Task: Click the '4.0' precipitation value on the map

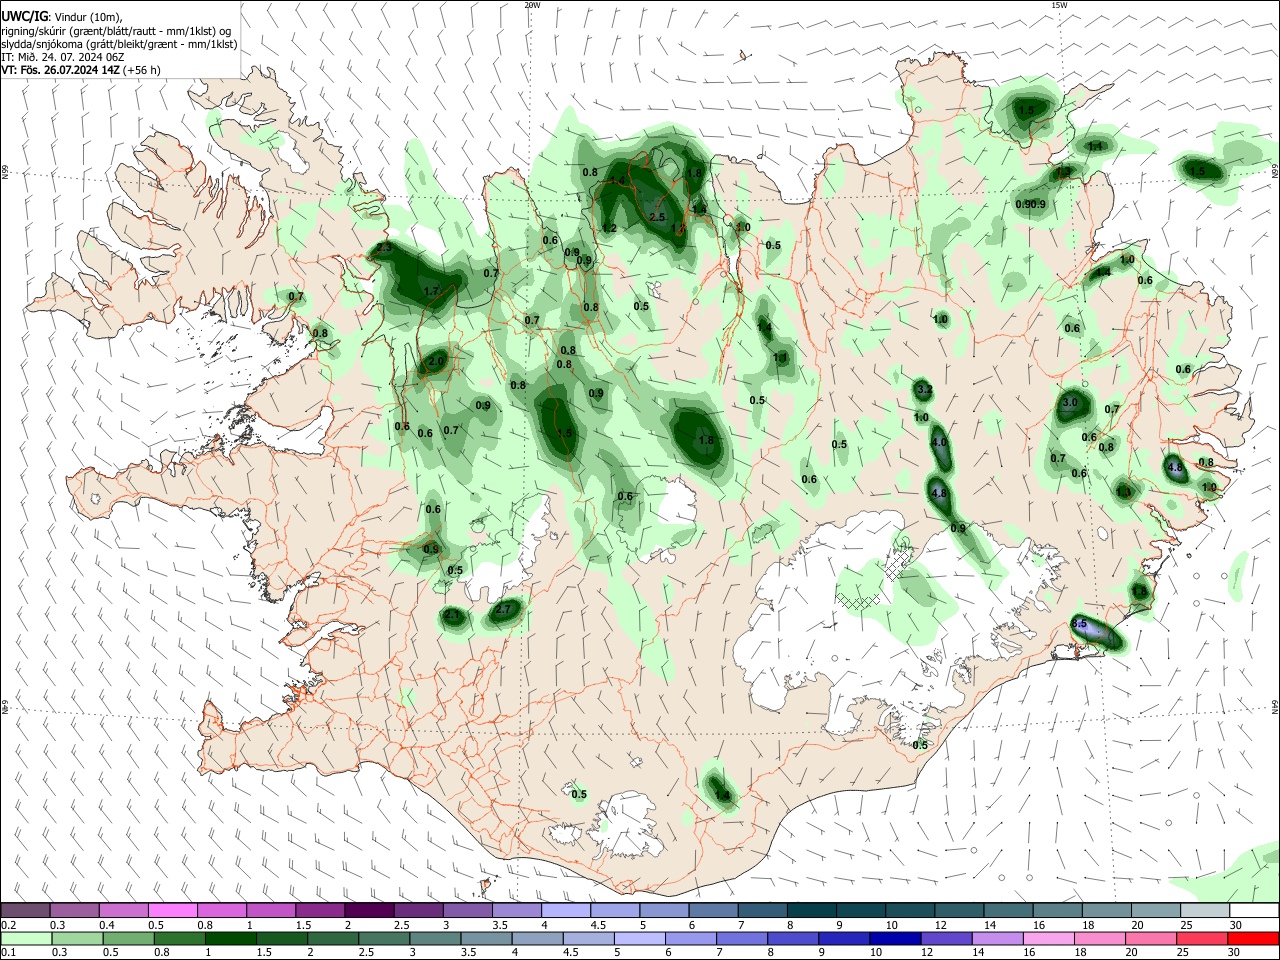Action: pos(939,442)
